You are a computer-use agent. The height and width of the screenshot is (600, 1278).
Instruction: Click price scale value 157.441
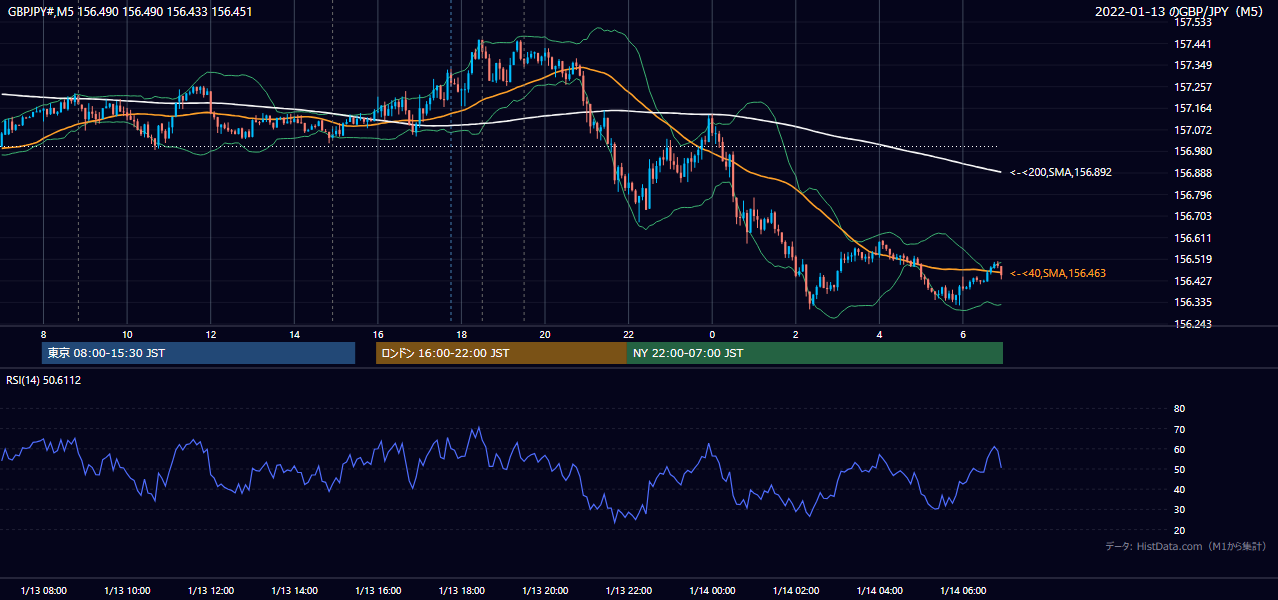click(x=1193, y=44)
